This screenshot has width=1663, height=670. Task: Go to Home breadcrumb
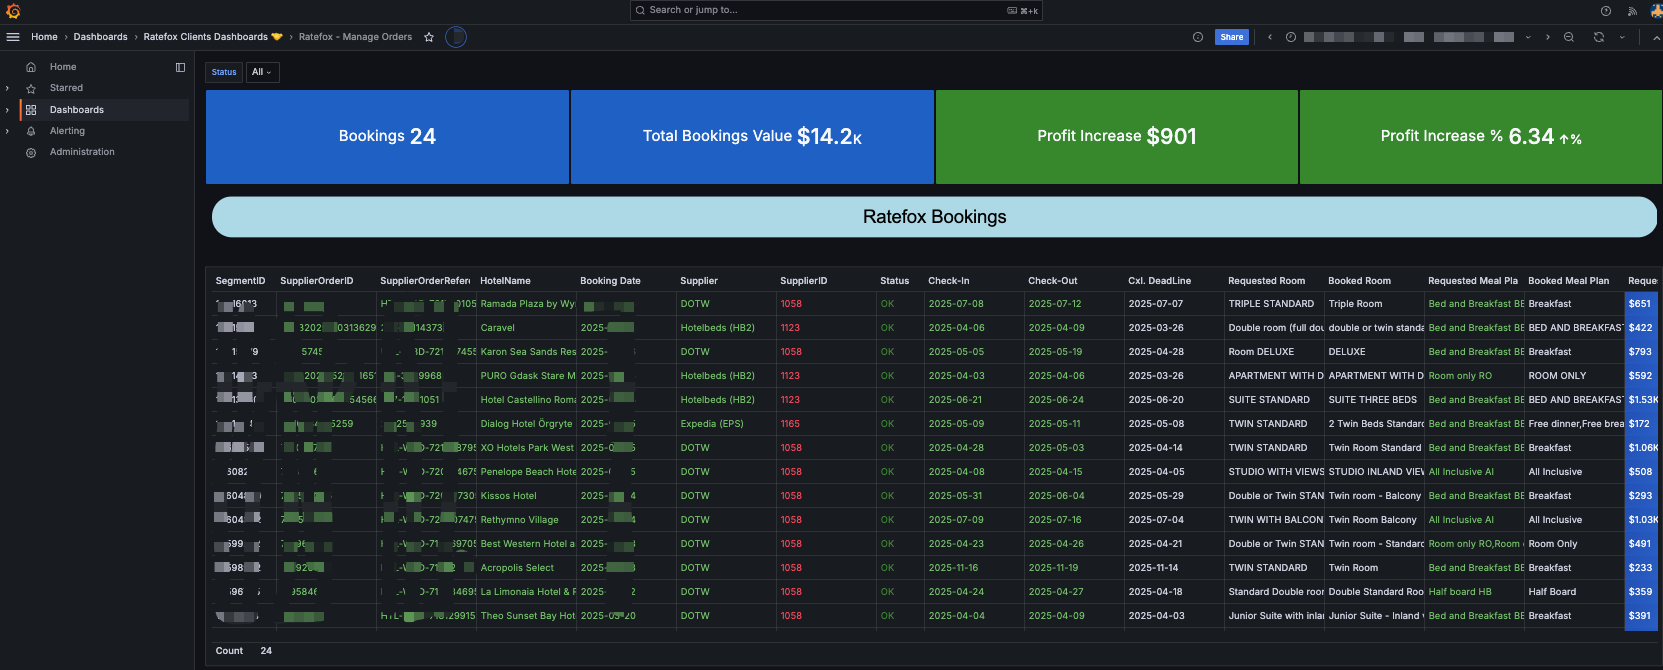[x=44, y=37]
